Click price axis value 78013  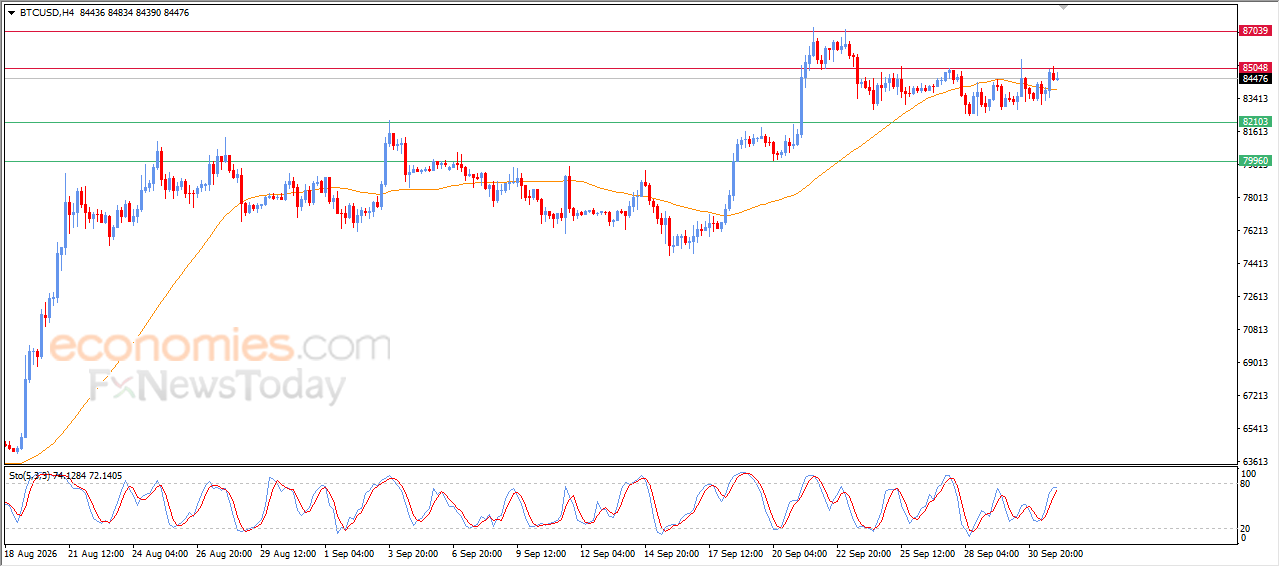pyautogui.click(x=1255, y=198)
